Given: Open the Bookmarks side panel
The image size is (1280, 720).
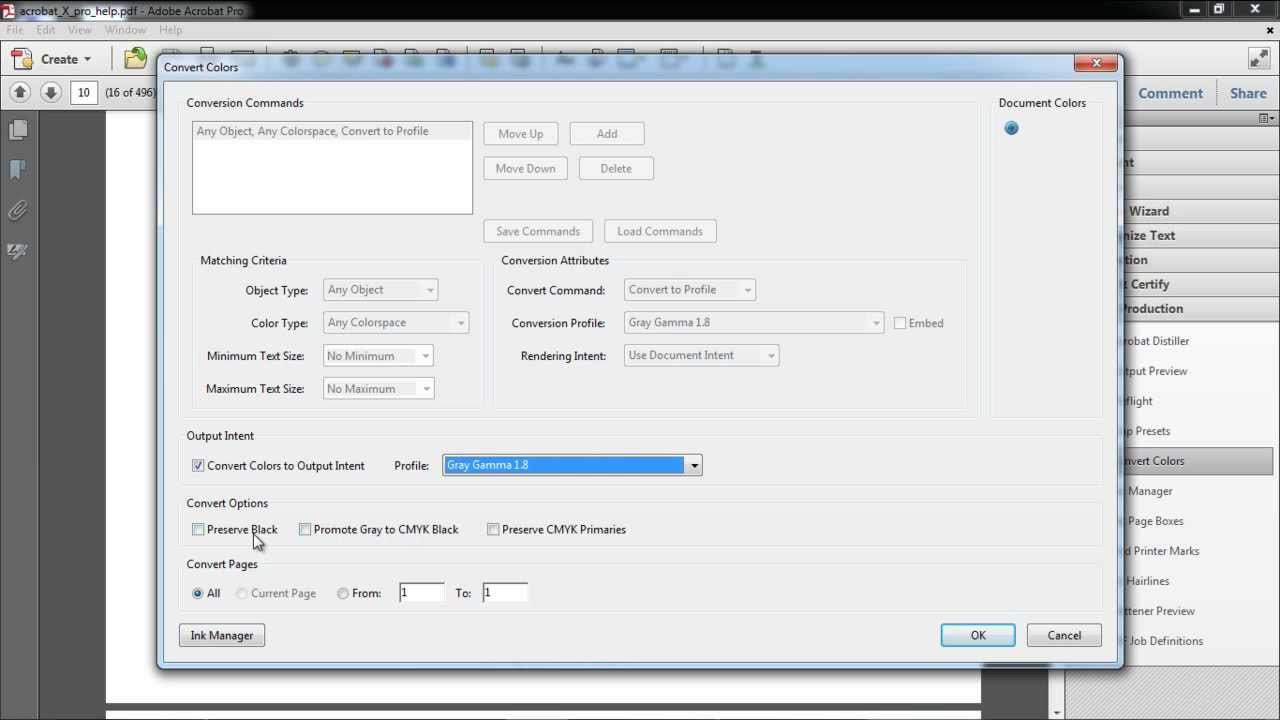Looking at the screenshot, I should coord(18,170).
